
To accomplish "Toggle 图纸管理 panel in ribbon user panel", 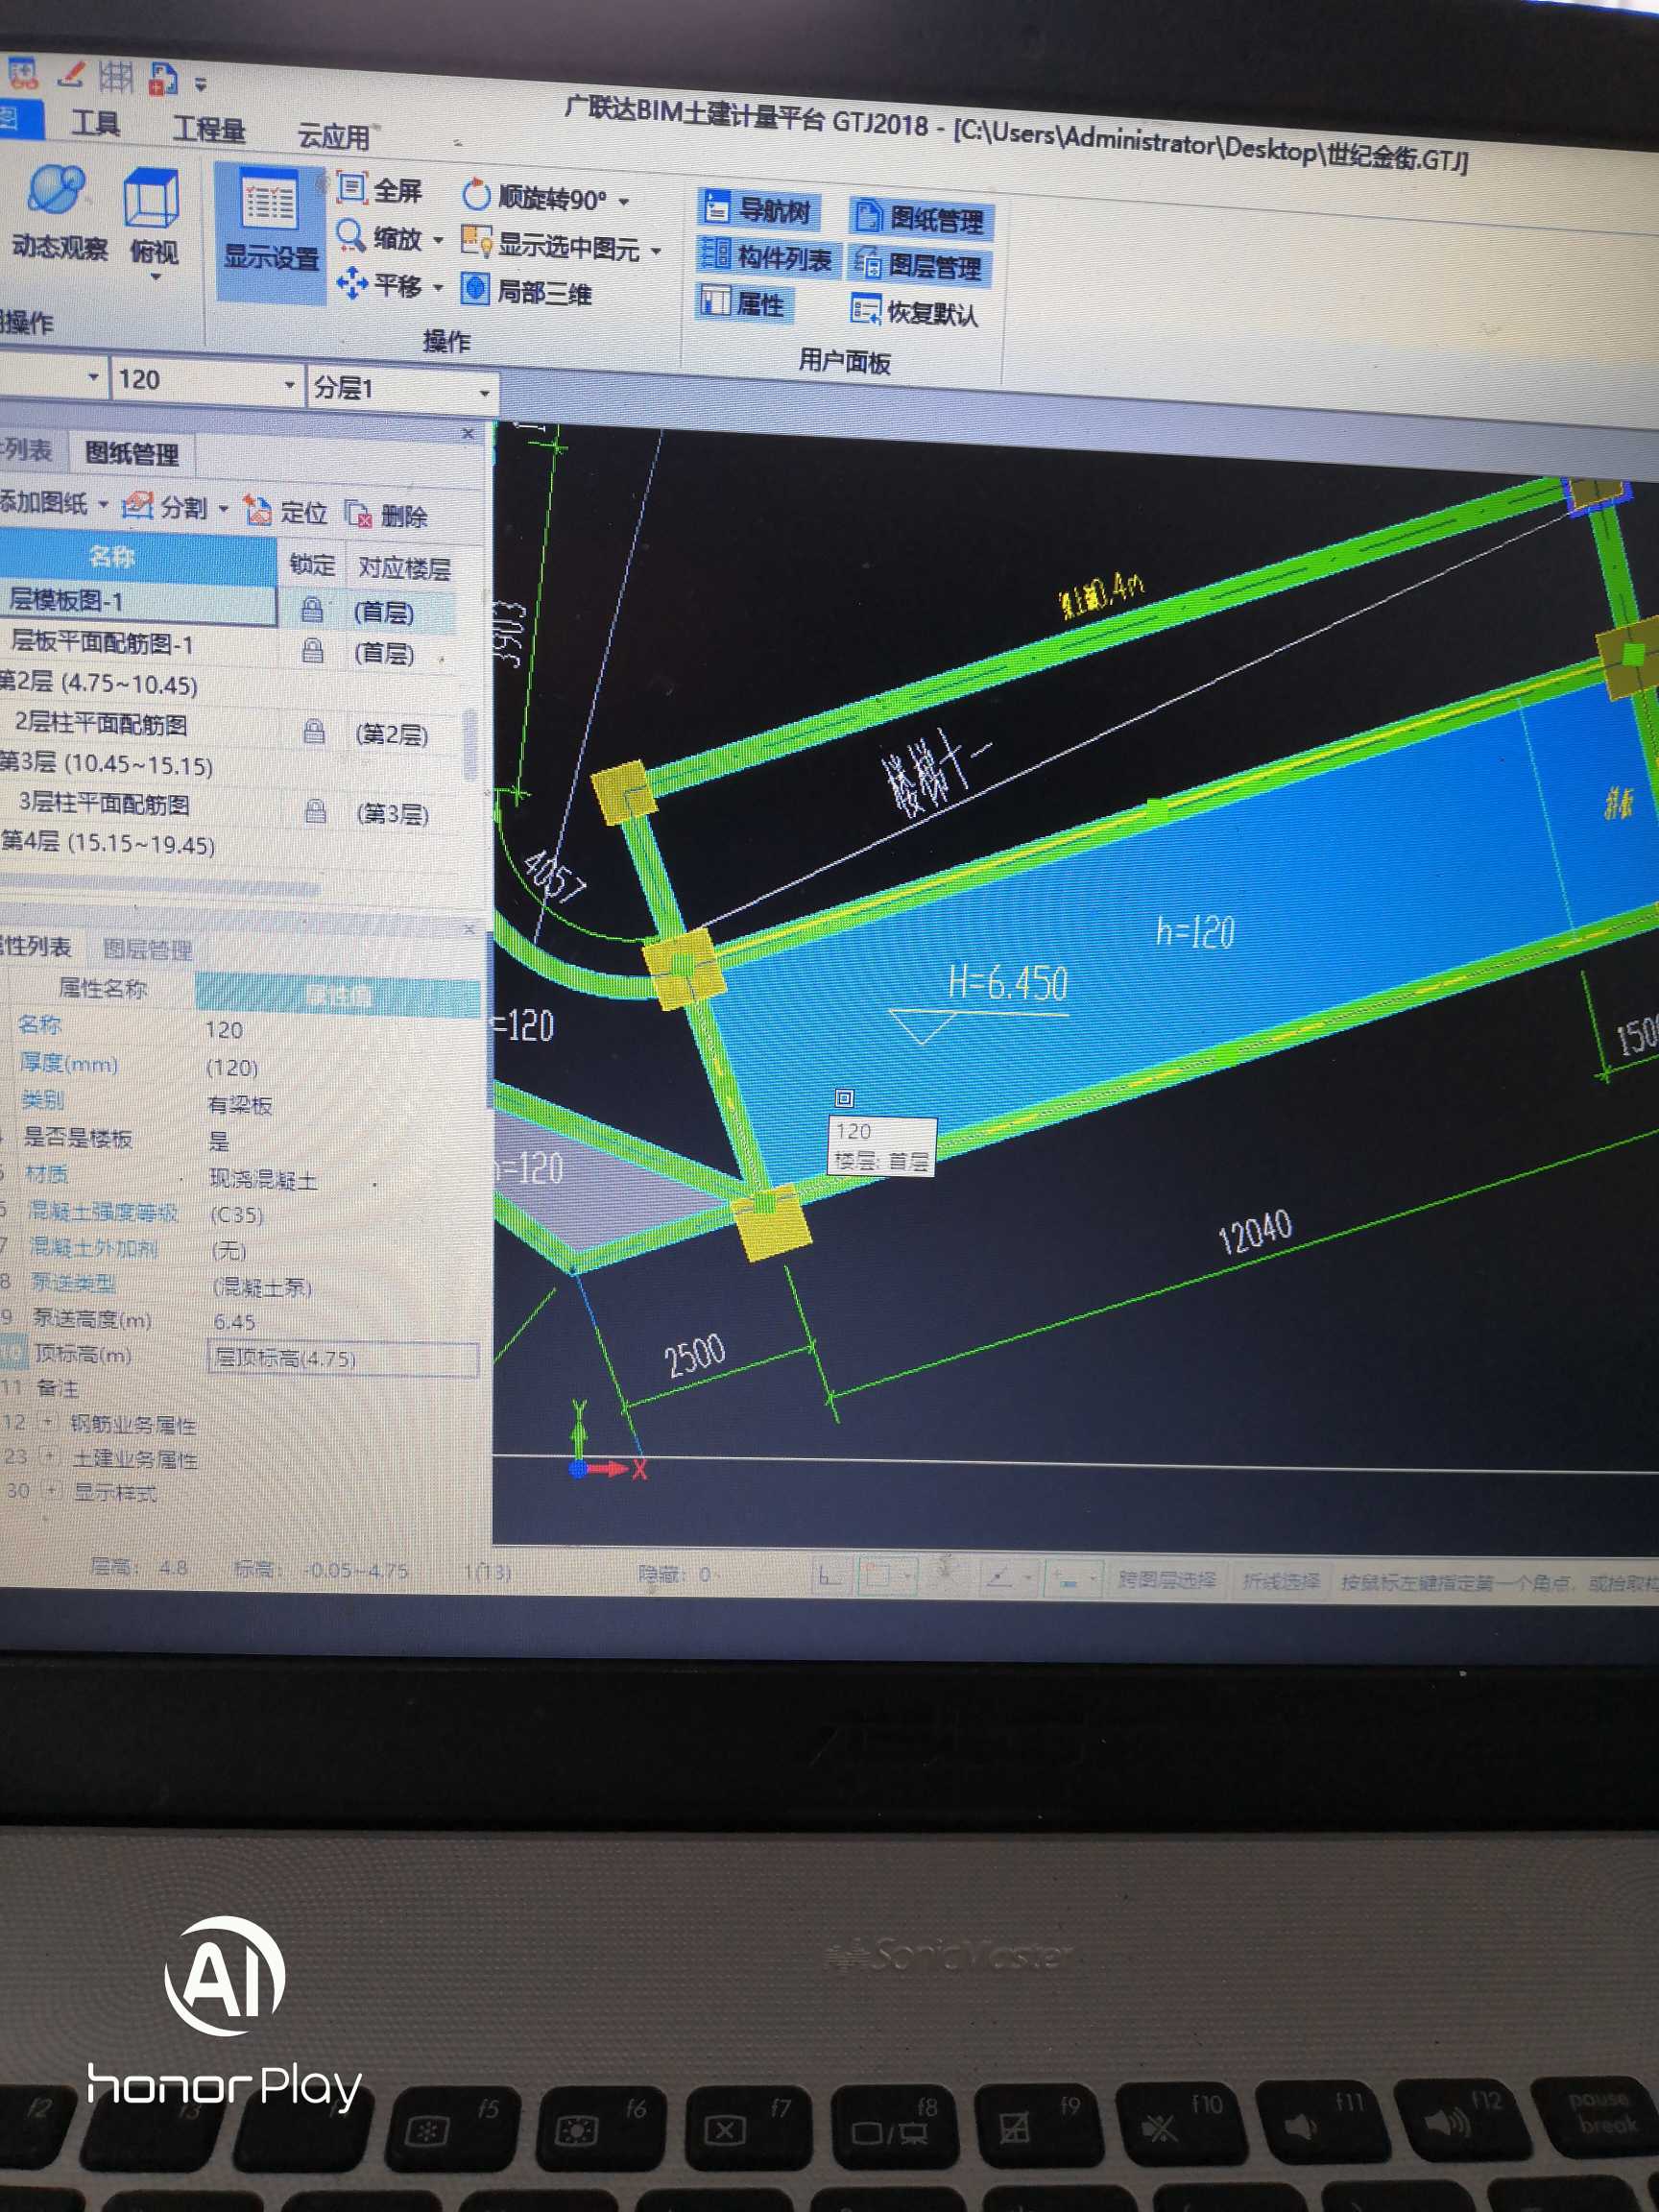I will (x=920, y=217).
